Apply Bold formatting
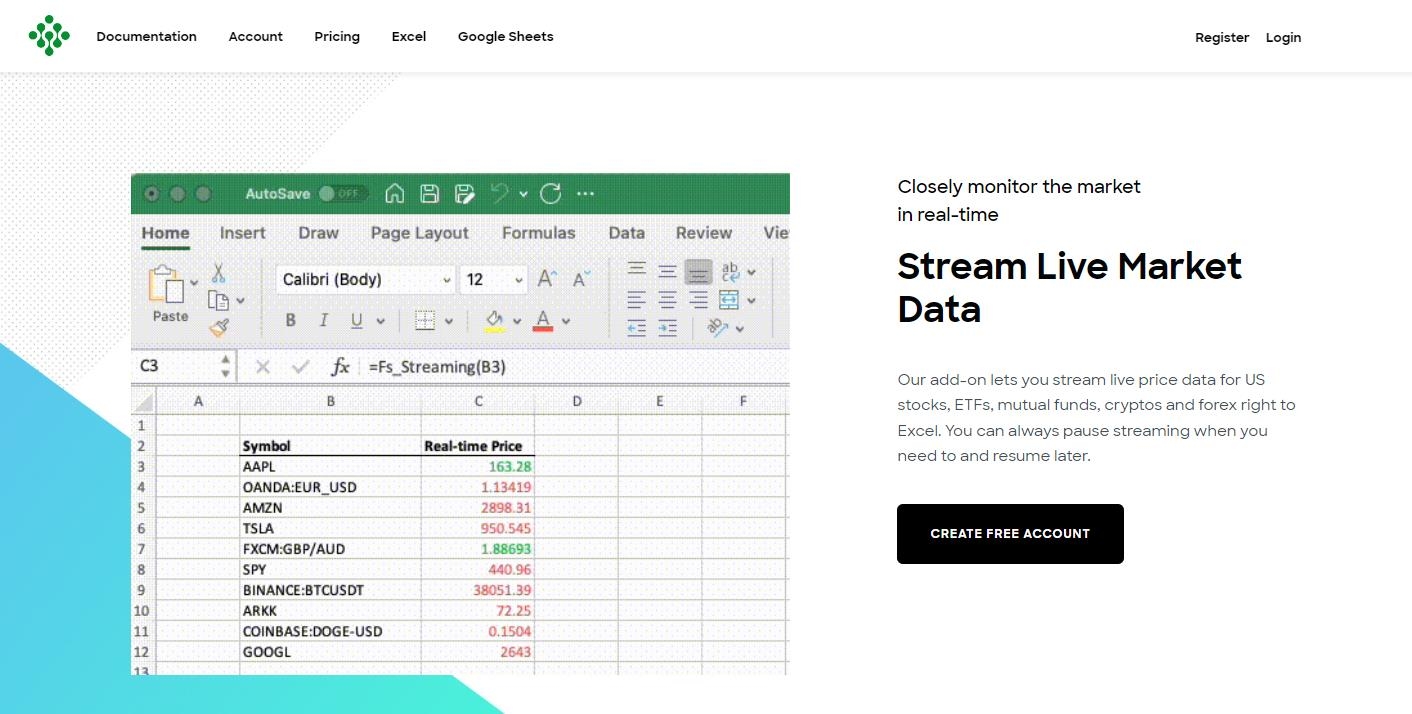This screenshot has height=714, width=1412. coord(290,321)
